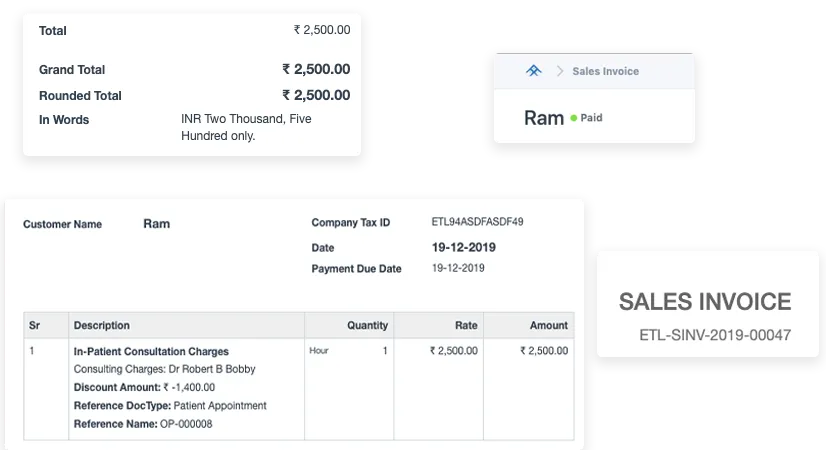The width and height of the screenshot is (826, 450).
Task: Click the SALES INVOICE heading
Action: click(x=705, y=302)
